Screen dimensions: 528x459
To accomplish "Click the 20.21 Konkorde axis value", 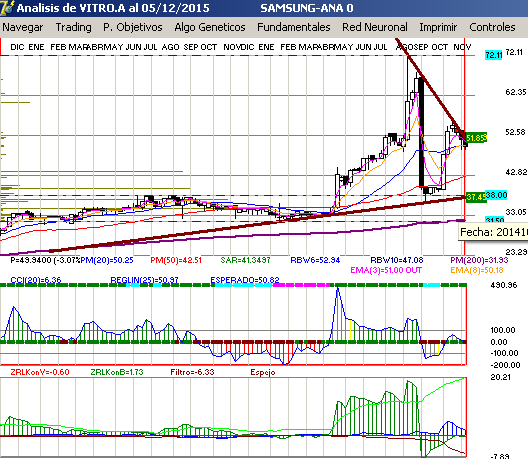I will (x=500, y=377).
